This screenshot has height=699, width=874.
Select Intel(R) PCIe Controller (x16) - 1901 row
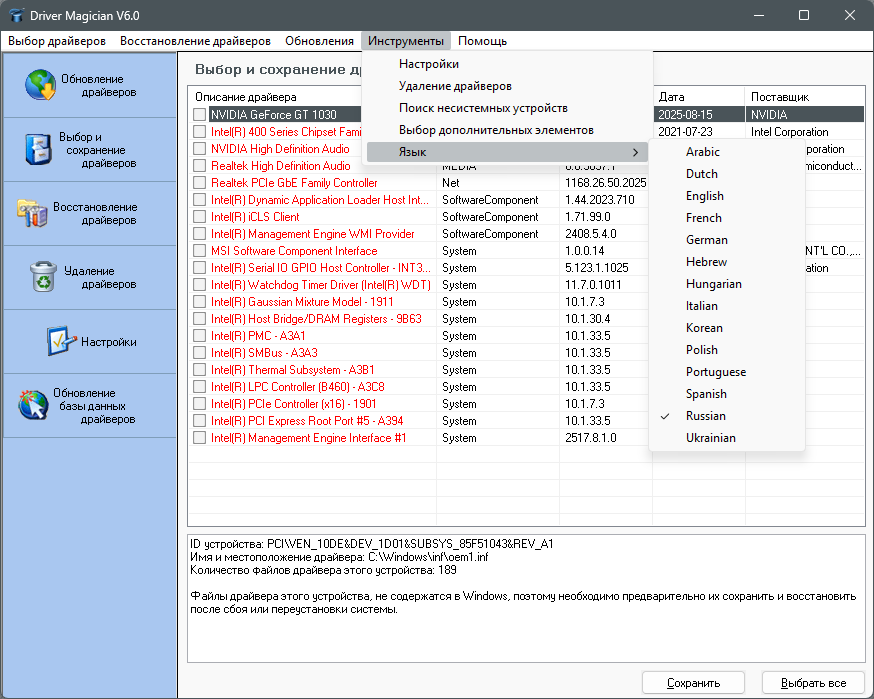click(294, 404)
